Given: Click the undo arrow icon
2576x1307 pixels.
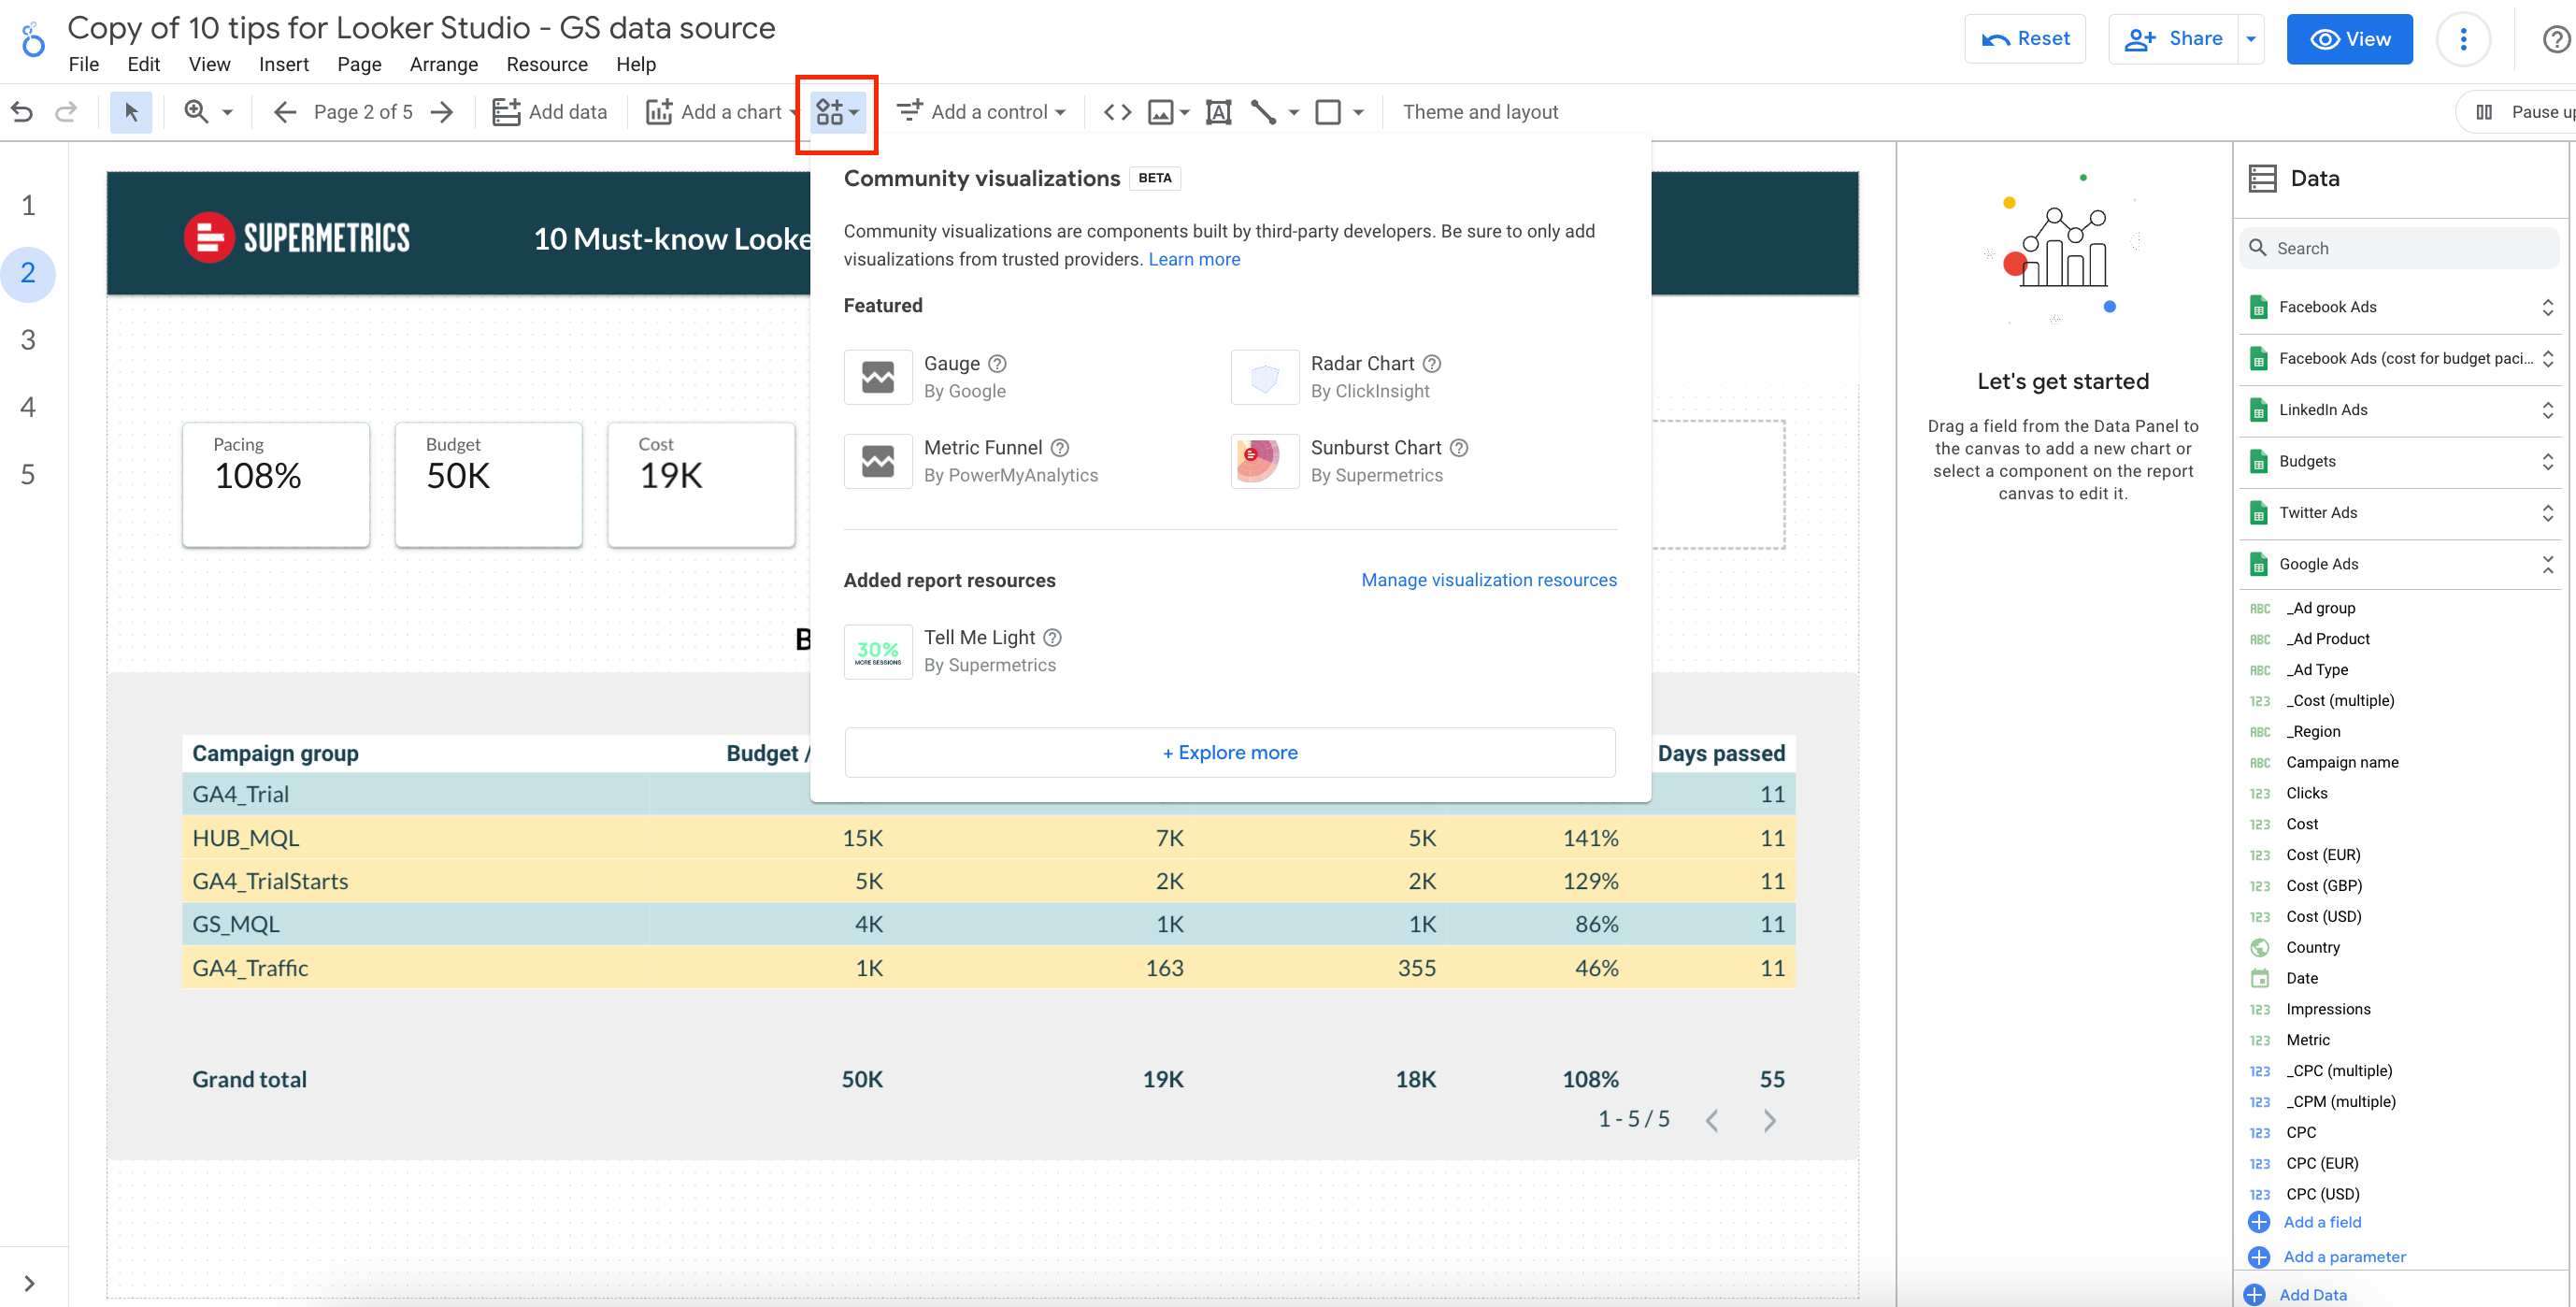Looking at the screenshot, I should [22, 112].
